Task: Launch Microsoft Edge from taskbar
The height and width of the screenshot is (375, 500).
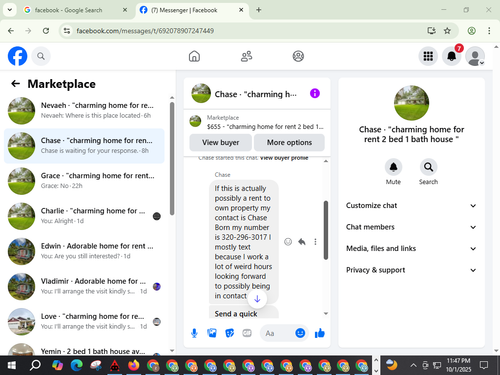Action: [x=77, y=365]
